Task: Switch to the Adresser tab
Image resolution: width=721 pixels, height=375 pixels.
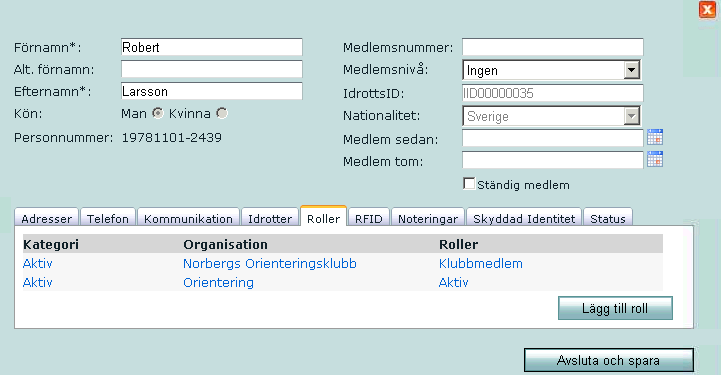Action: 46,218
